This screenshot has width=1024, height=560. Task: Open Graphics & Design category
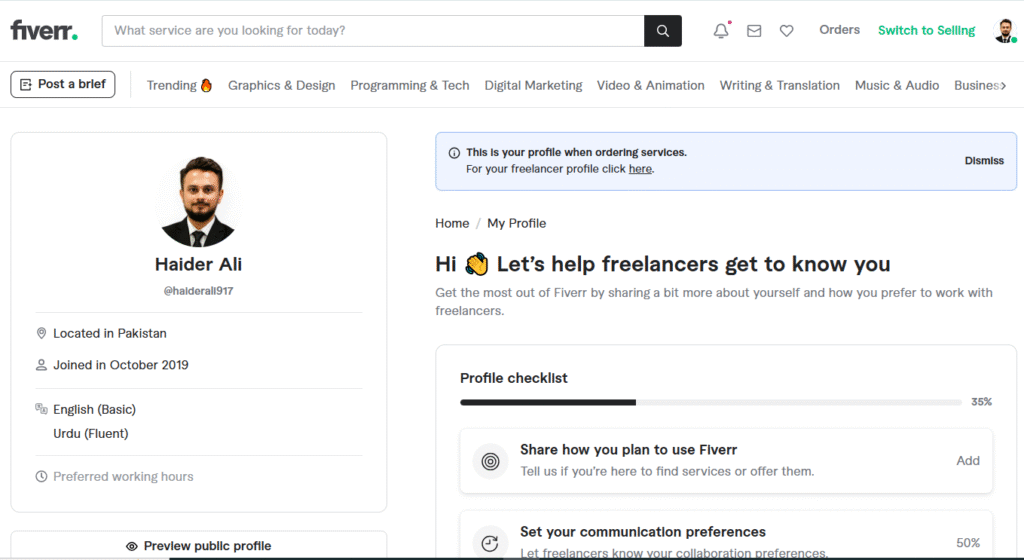281,86
